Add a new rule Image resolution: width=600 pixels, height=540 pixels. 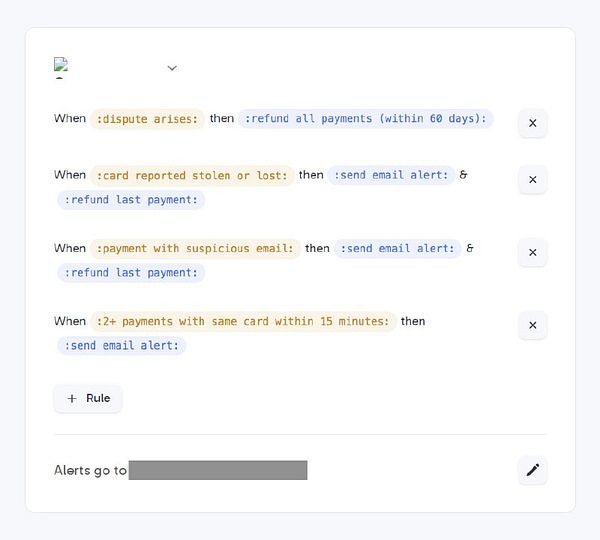[x=88, y=398]
